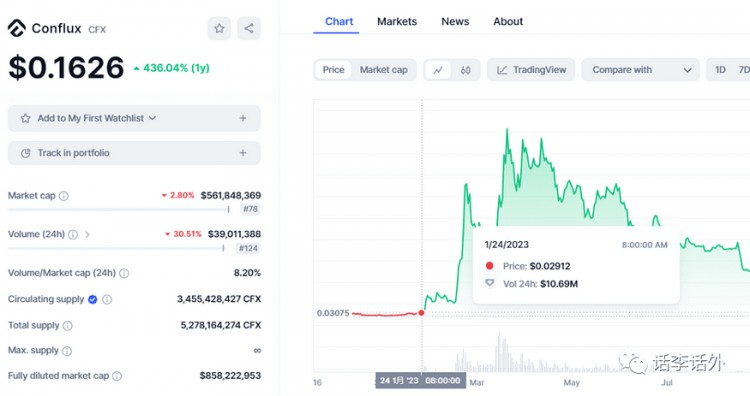
Task: Star Conflux as a favorite
Action: 219,29
